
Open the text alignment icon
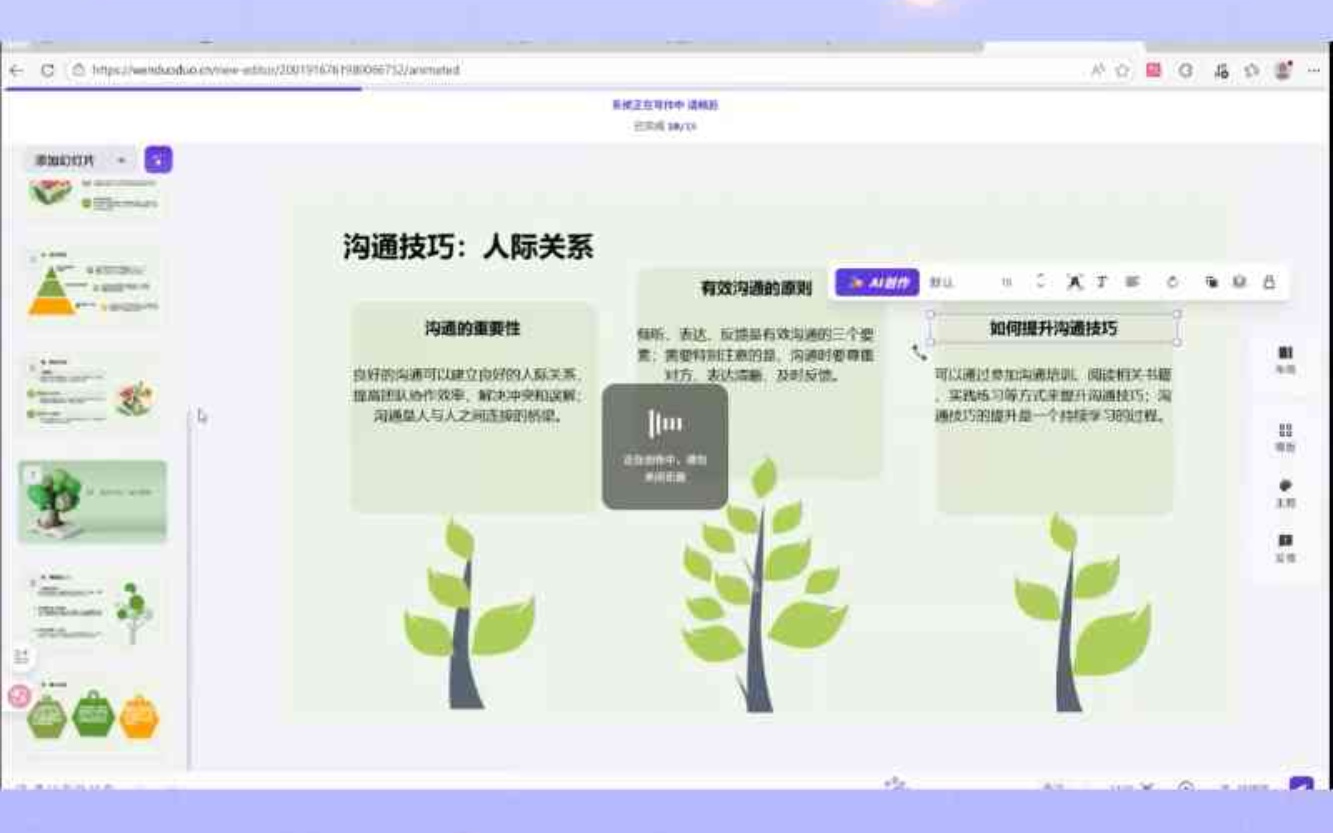tap(1132, 282)
